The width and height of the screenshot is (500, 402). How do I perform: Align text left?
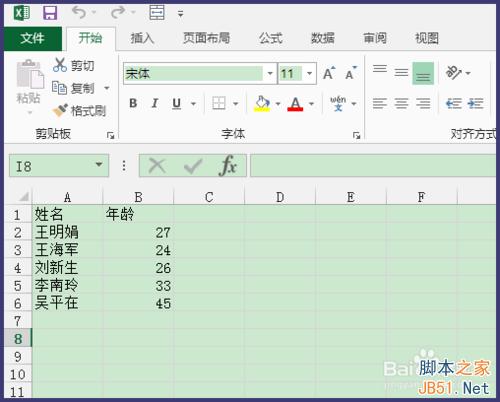pos(380,104)
